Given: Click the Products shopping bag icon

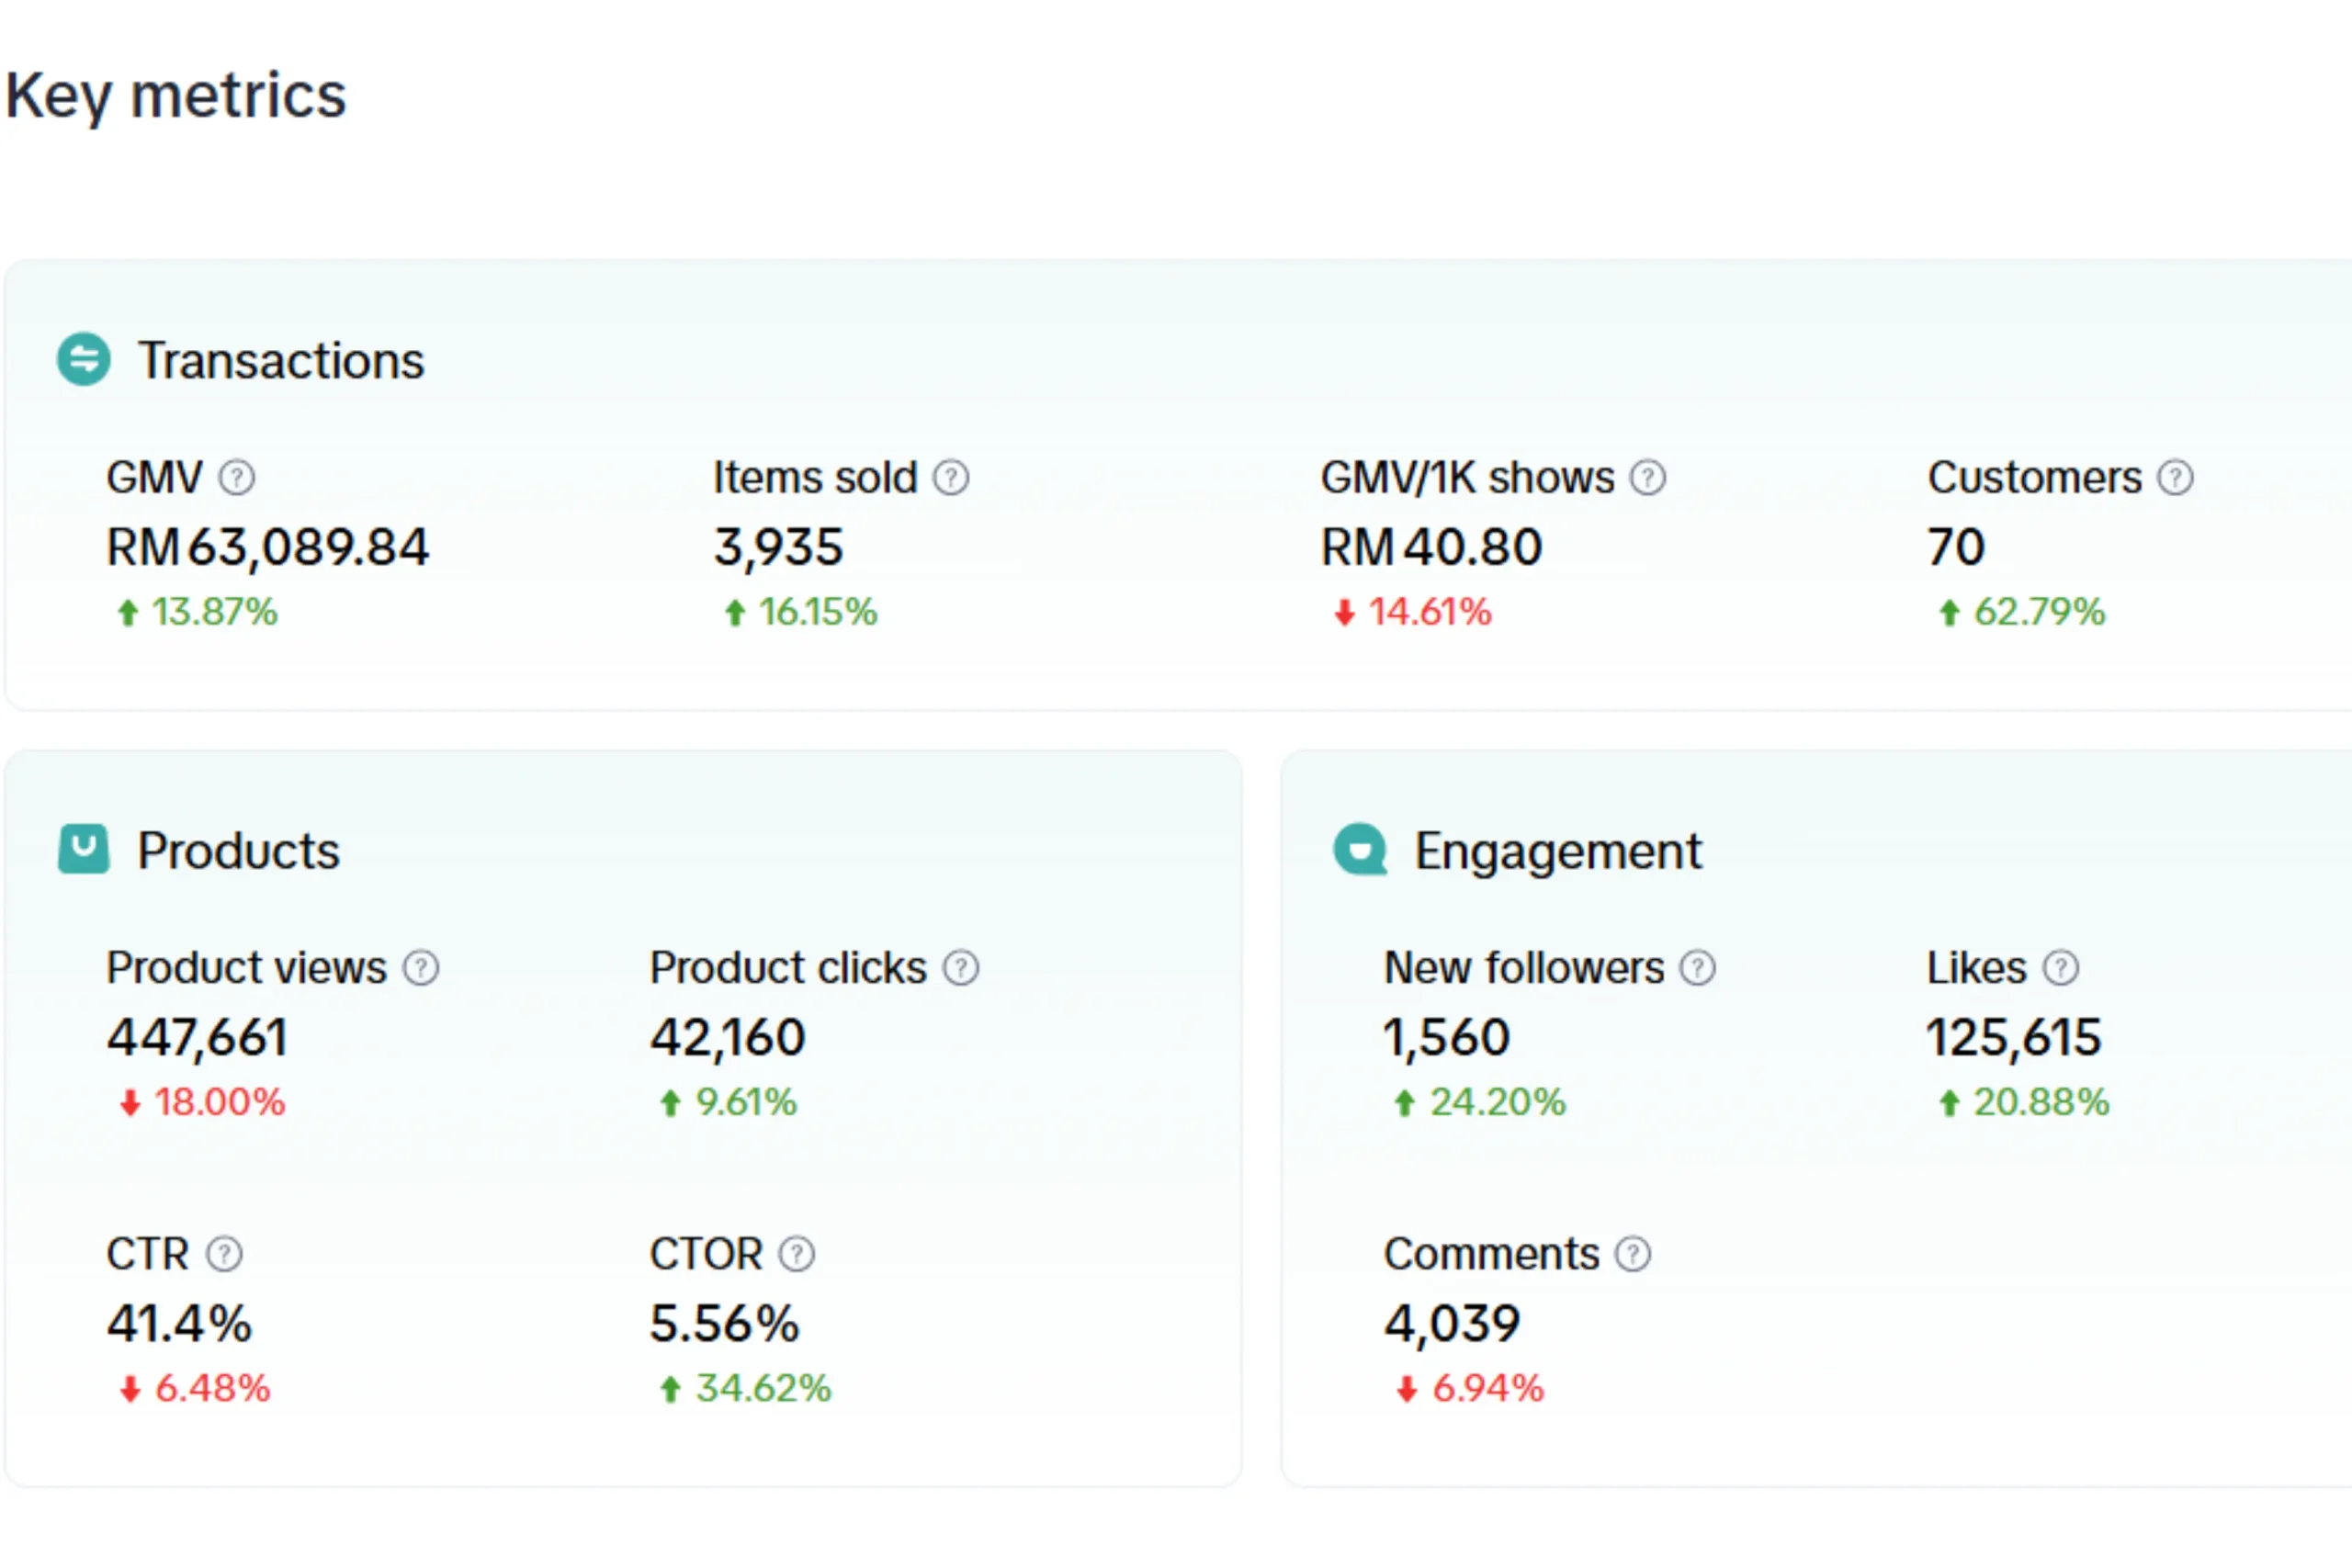Looking at the screenshot, I should tap(84, 849).
